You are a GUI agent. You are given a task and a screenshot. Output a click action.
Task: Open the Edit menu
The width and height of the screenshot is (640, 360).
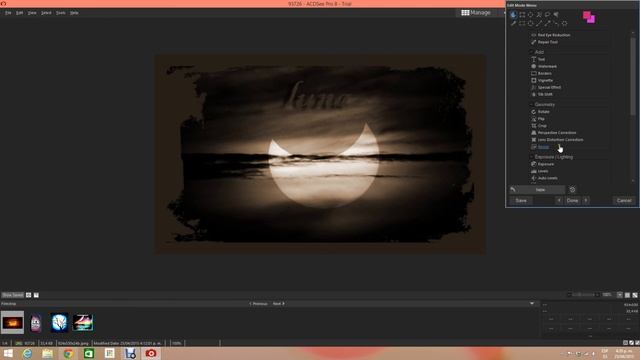click(19, 13)
